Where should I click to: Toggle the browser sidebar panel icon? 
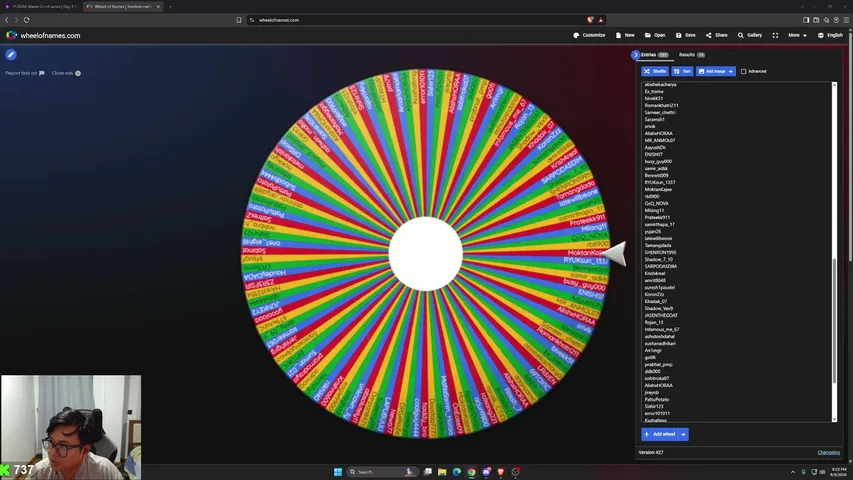point(806,20)
